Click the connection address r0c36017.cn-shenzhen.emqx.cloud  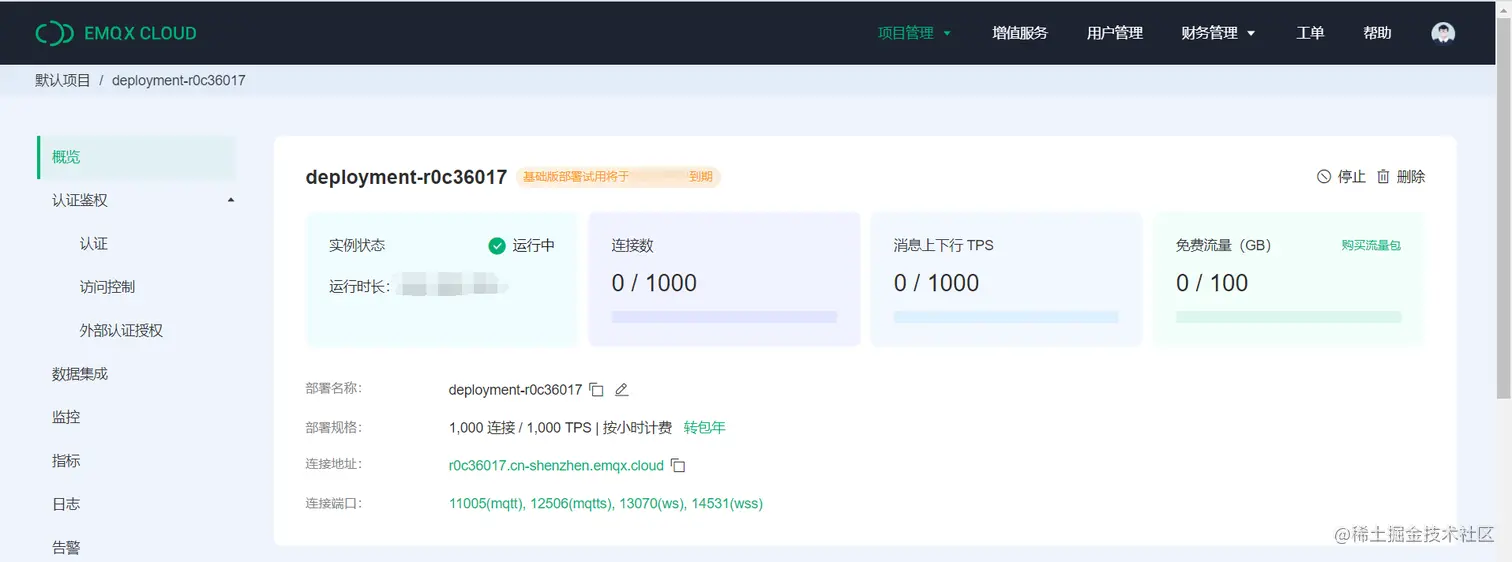[x=556, y=466]
